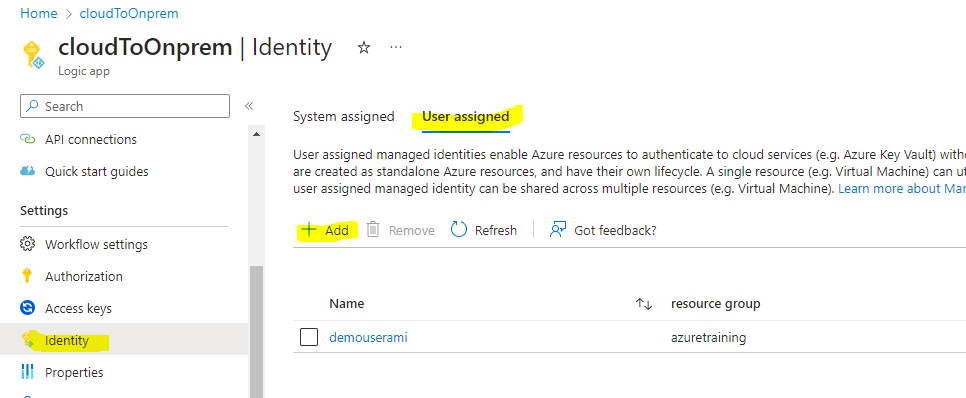This screenshot has width=966, height=398.
Task: Click the azuretraining resource group cell
Action: coord(708,337)
